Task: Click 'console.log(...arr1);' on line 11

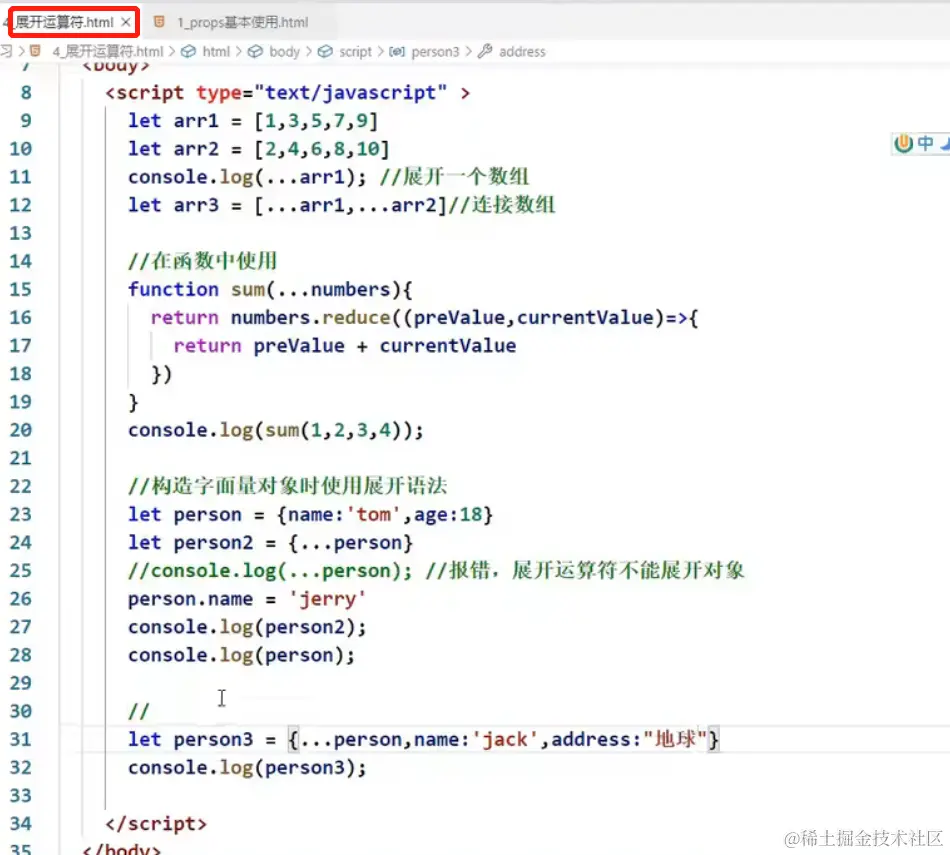Action: [x=247, y=177]
